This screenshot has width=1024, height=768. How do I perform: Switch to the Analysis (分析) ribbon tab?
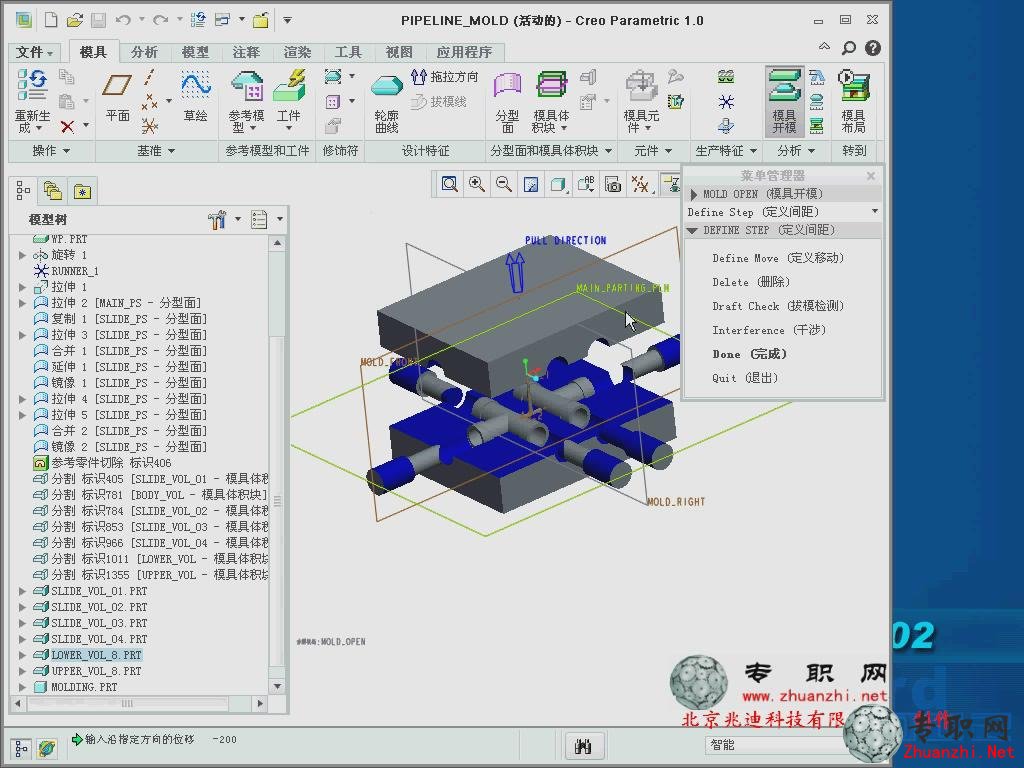[x=144, y=52]
